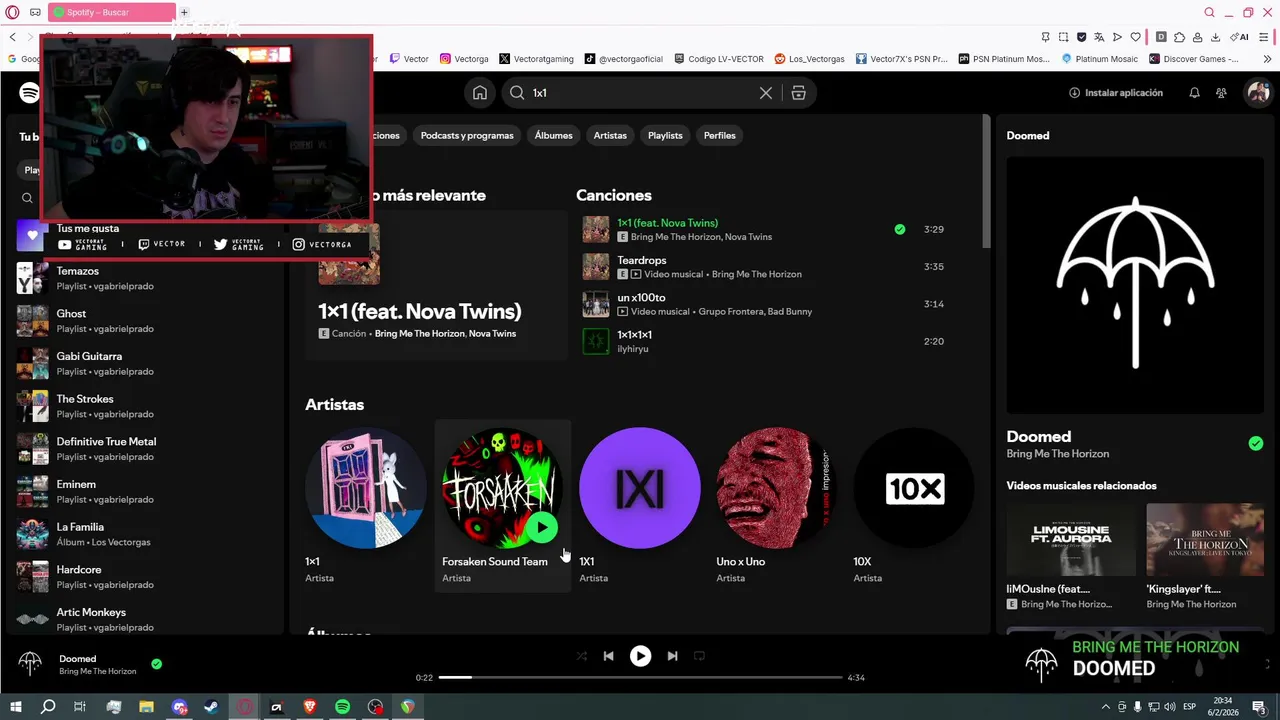1280x720 pixels.
Task: Focus the search field containing 1x1
Action: tap(640, 93)
